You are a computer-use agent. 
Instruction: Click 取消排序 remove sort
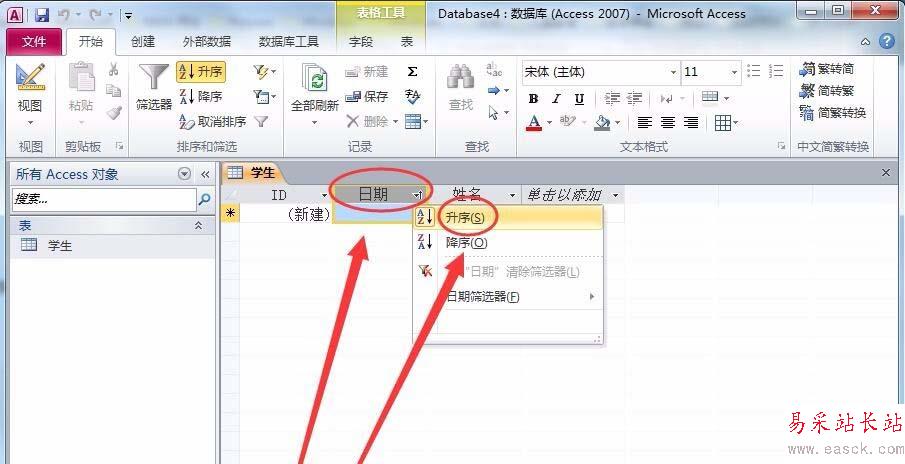[213, 121]
